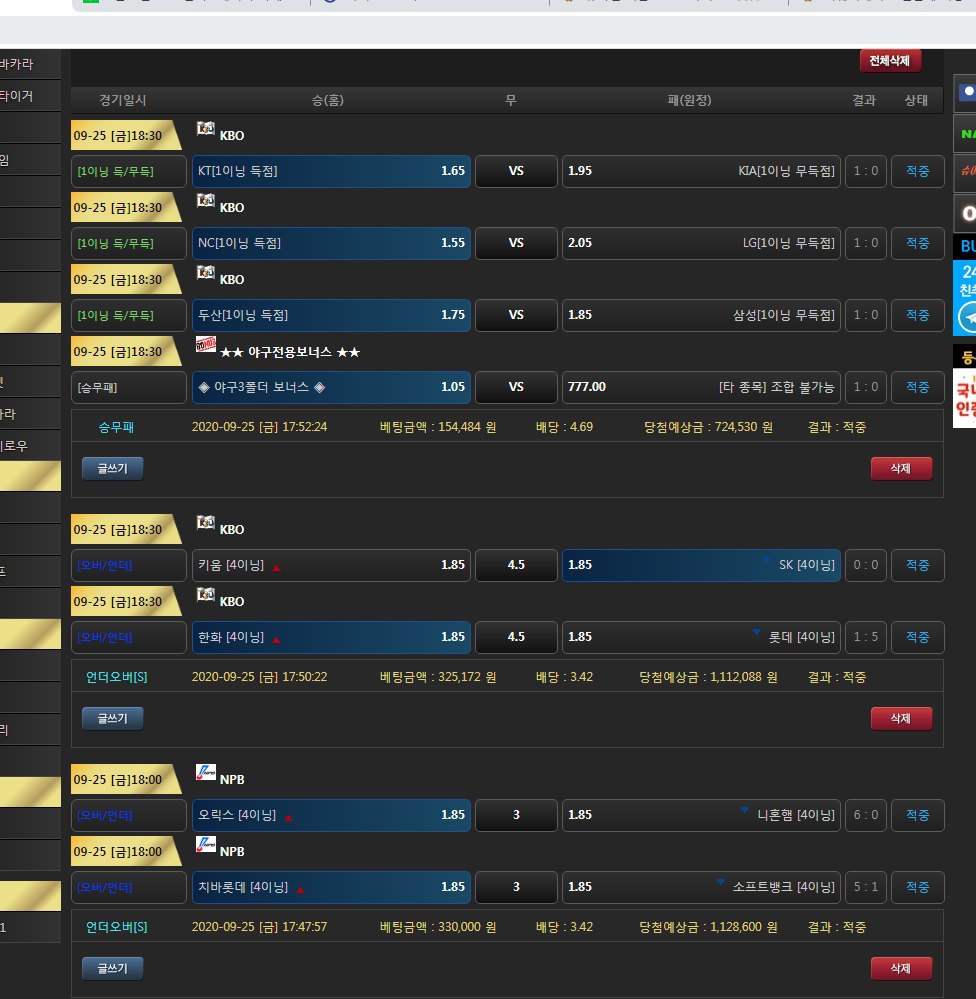This screenshot has width=976, height=999.
Task: Click the 4.5 handicap line for 키움 game
Action: click(x=516, y=565)
